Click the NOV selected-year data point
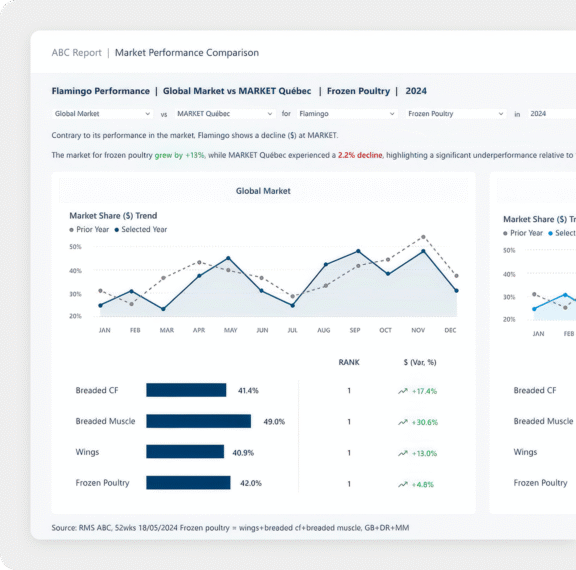 (424, 251)
